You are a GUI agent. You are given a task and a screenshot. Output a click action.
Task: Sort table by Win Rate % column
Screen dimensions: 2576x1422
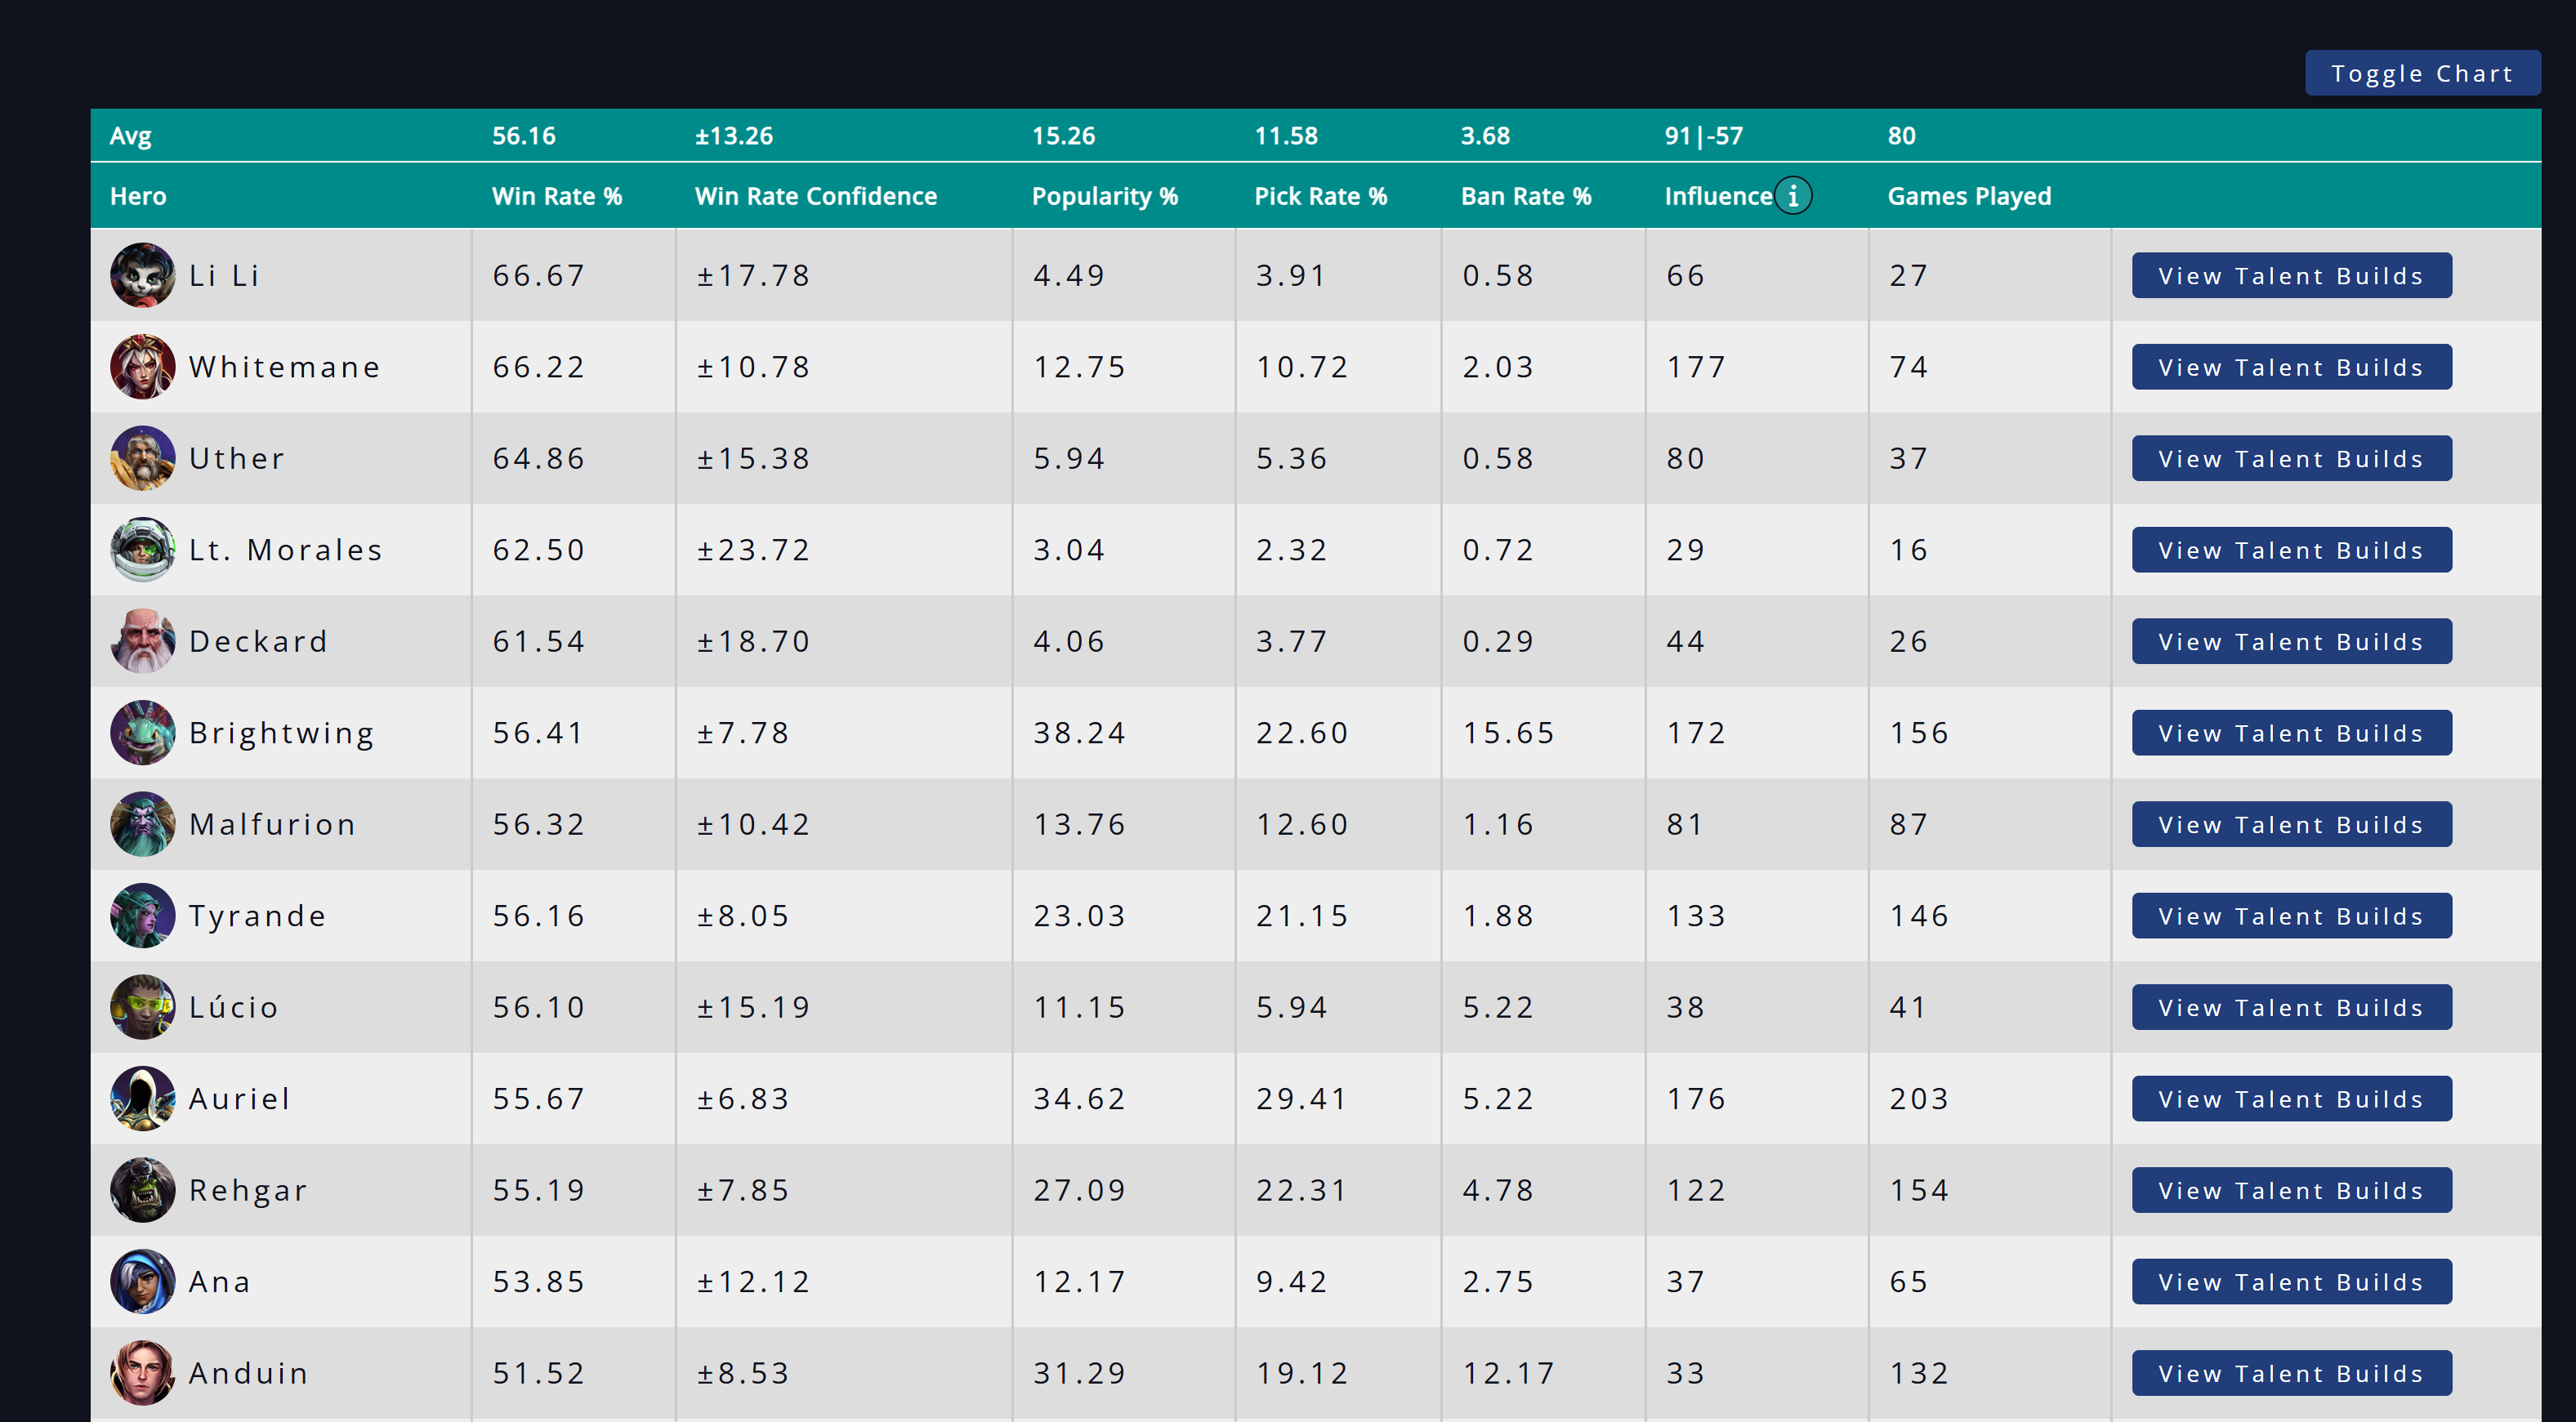pos(556,196)
